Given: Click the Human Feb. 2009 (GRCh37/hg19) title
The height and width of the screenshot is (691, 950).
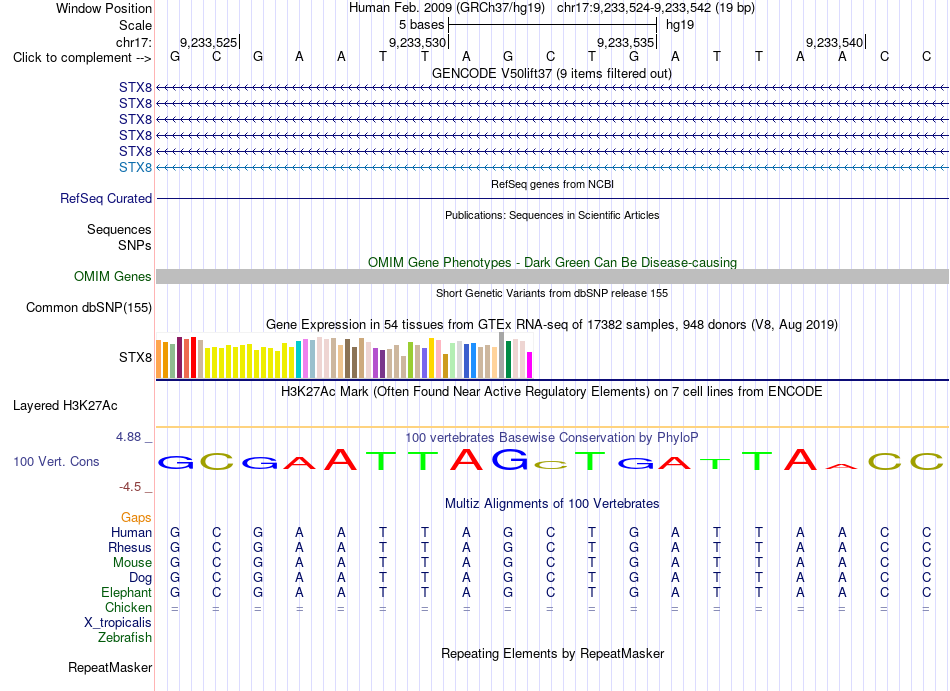Looking at the screenshot, I should point(447,8).
